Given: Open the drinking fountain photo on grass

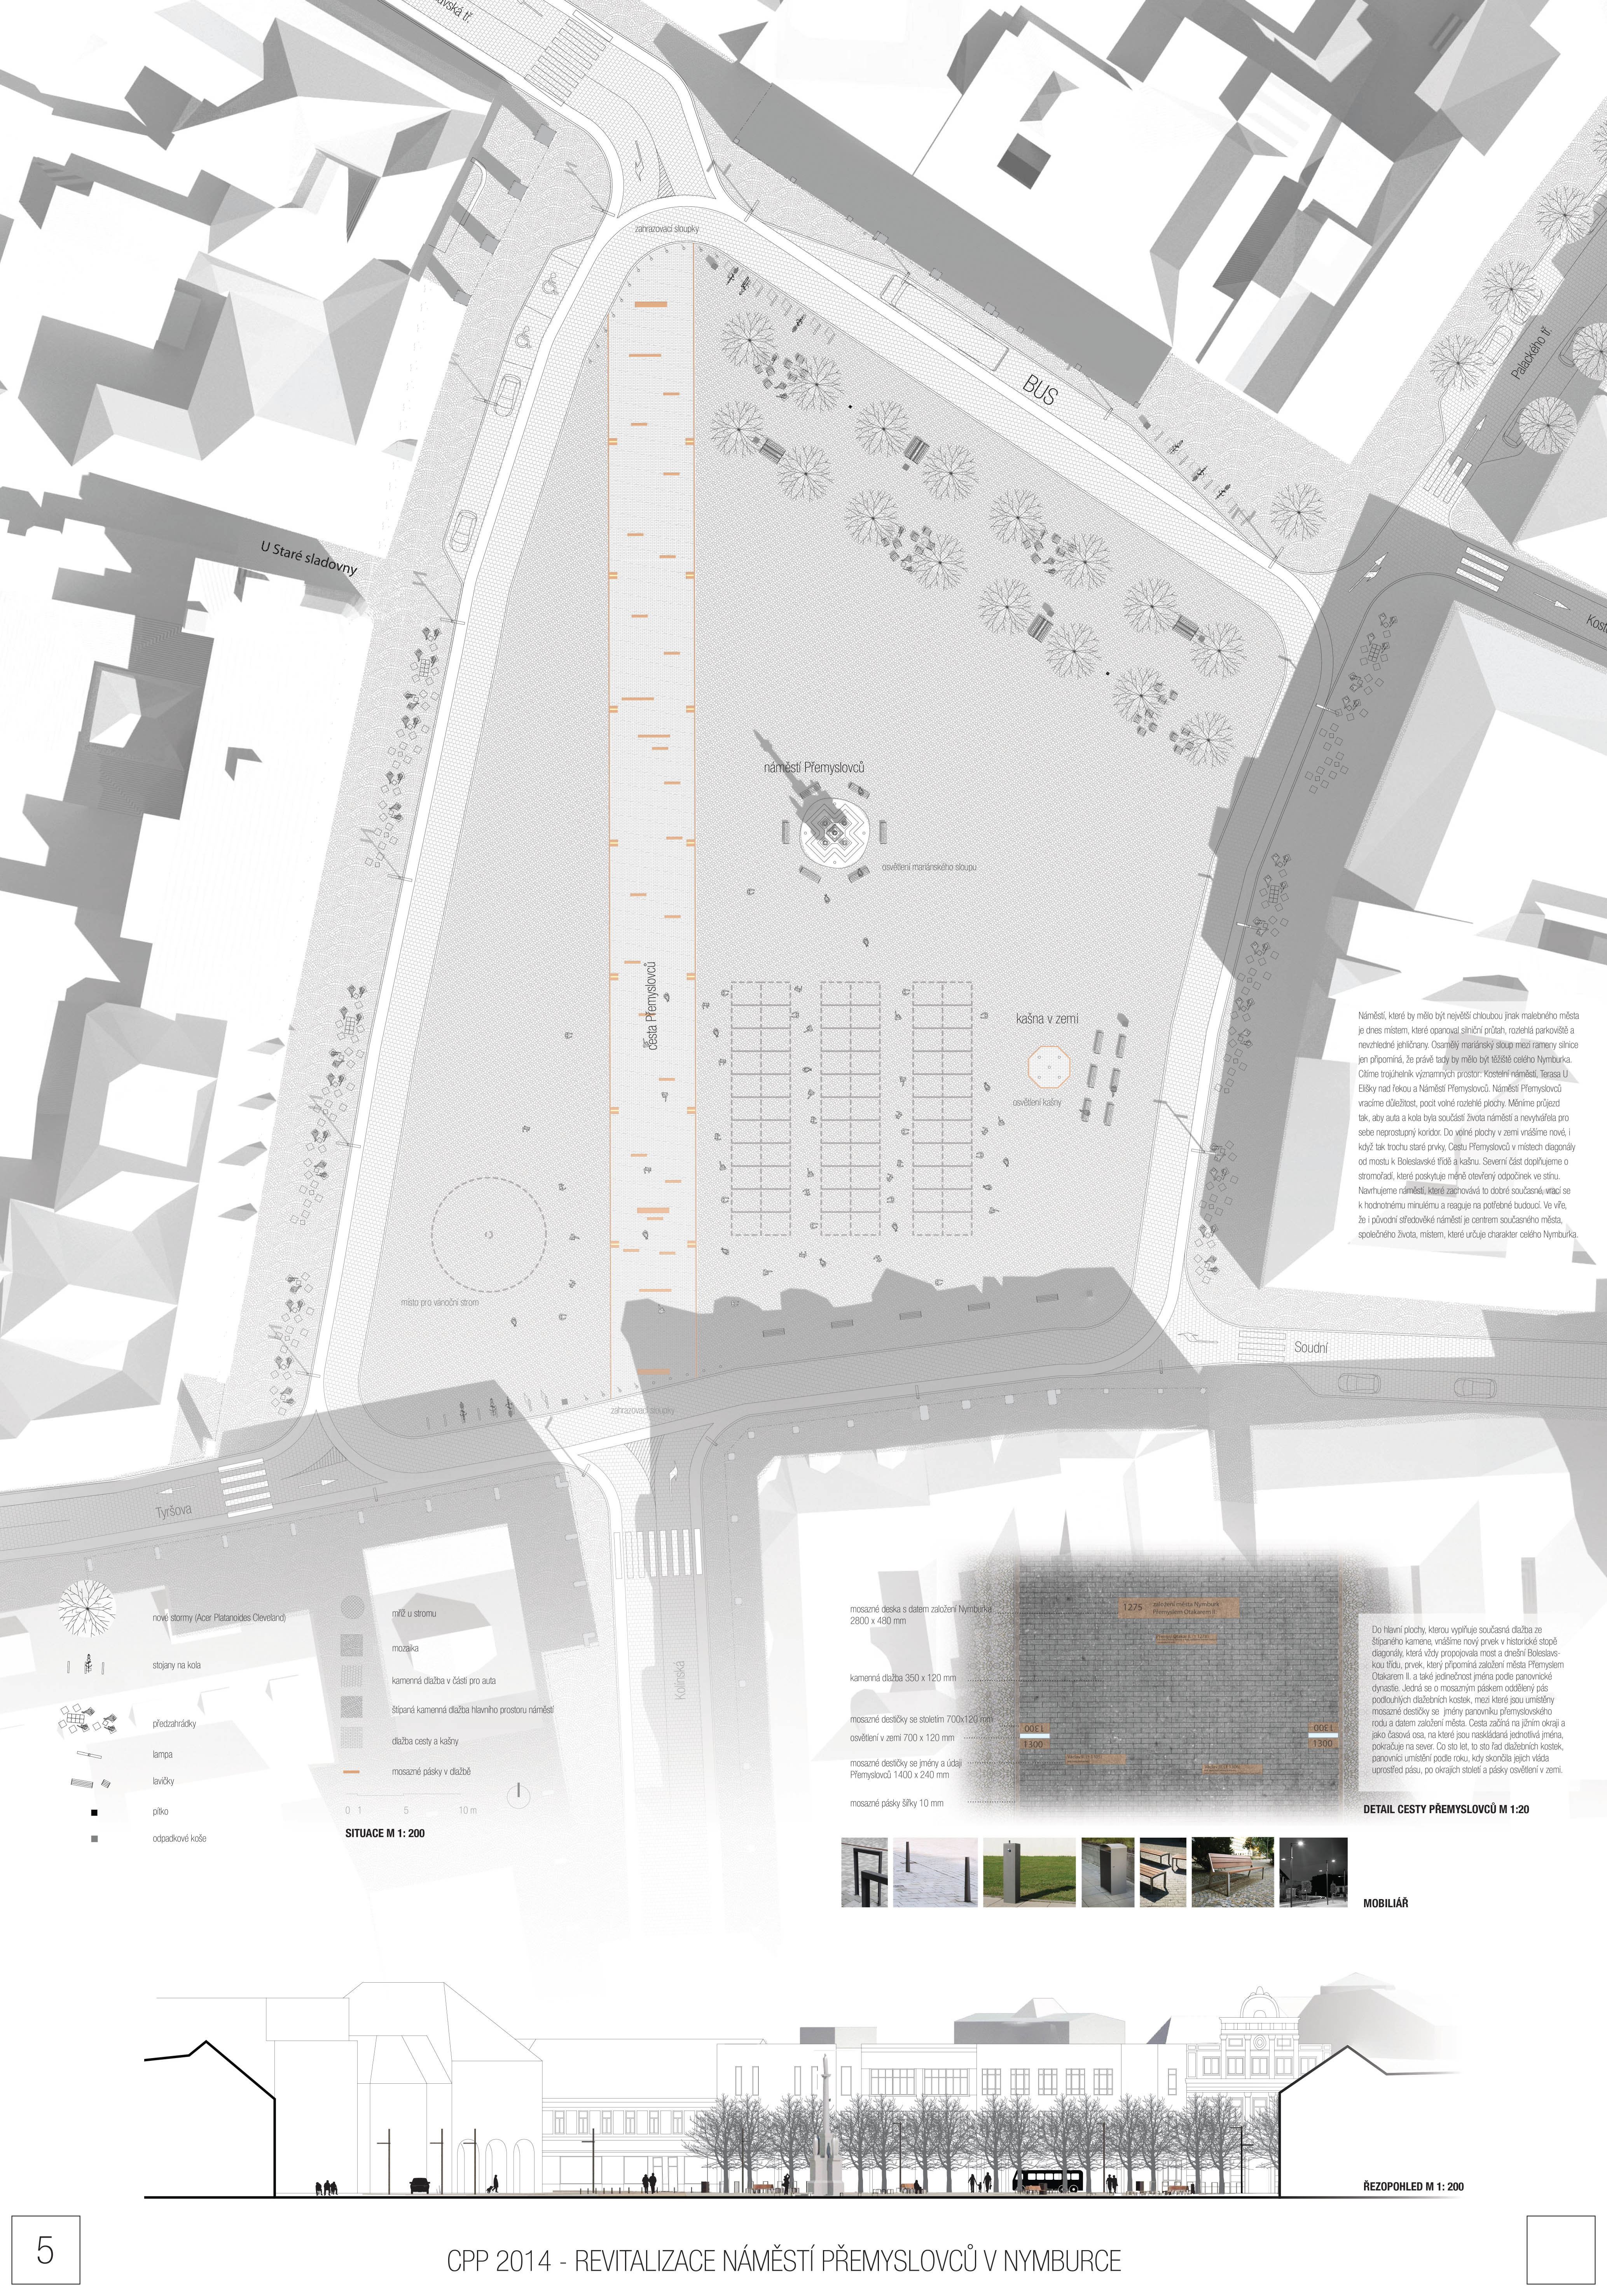Looking at the screenshot, I should tap(1030, 1872).
